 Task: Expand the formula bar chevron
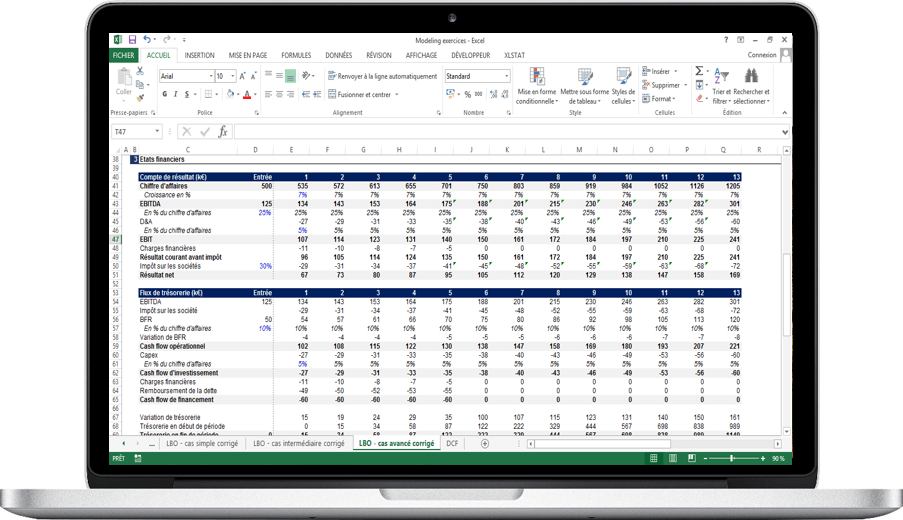point(784,132)
